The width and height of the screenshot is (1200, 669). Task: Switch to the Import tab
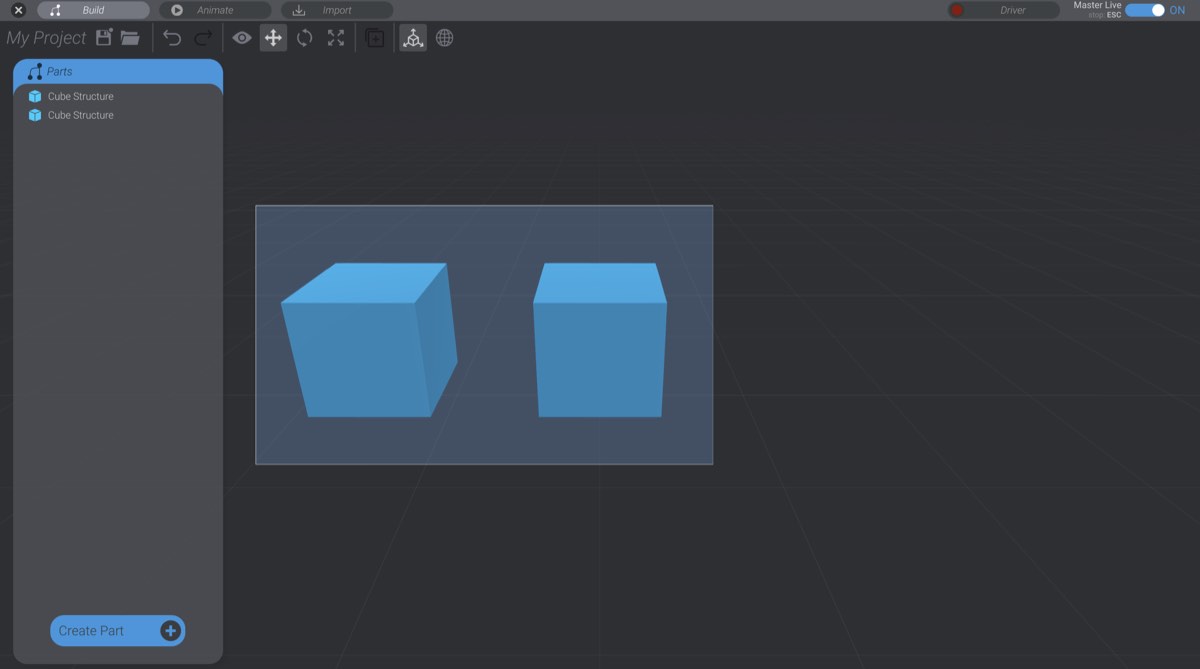click(x=336, y=10)
